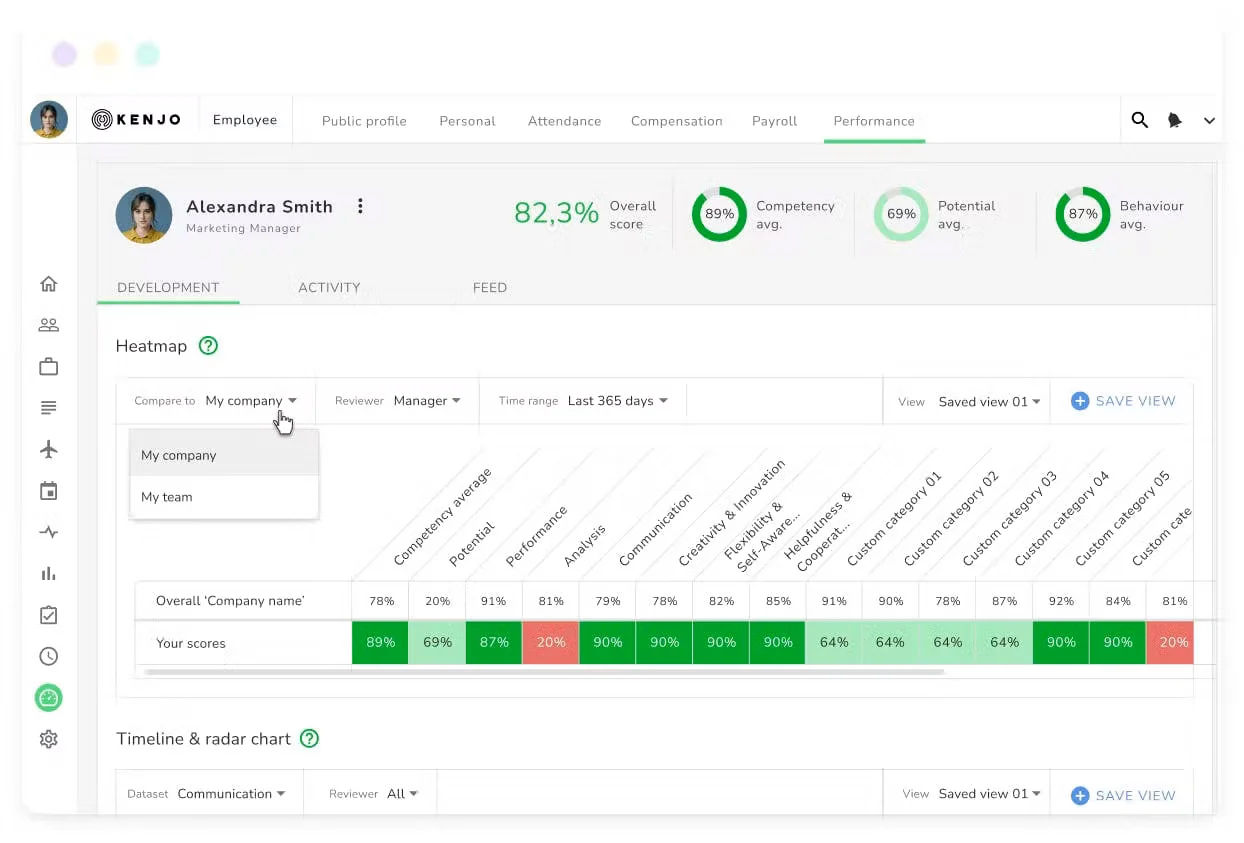
Task: Click the SAVE VIEW button for the heatmap
Action: click(1122, 400)
